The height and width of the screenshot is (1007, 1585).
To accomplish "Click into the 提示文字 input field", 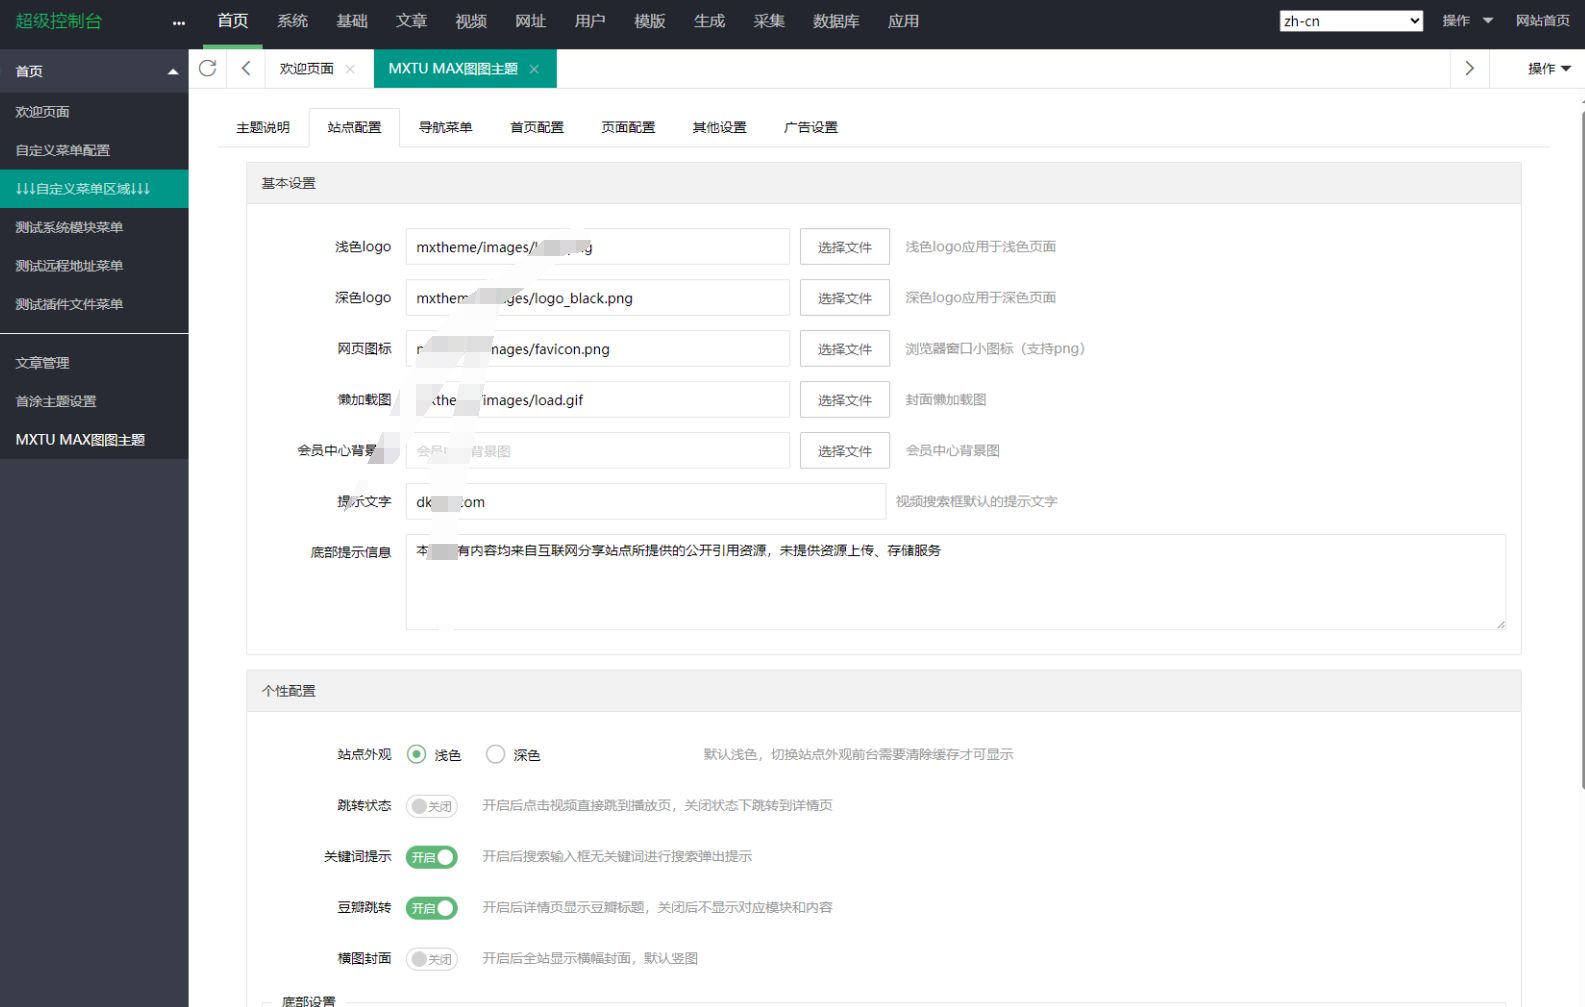I will (645, 502).
